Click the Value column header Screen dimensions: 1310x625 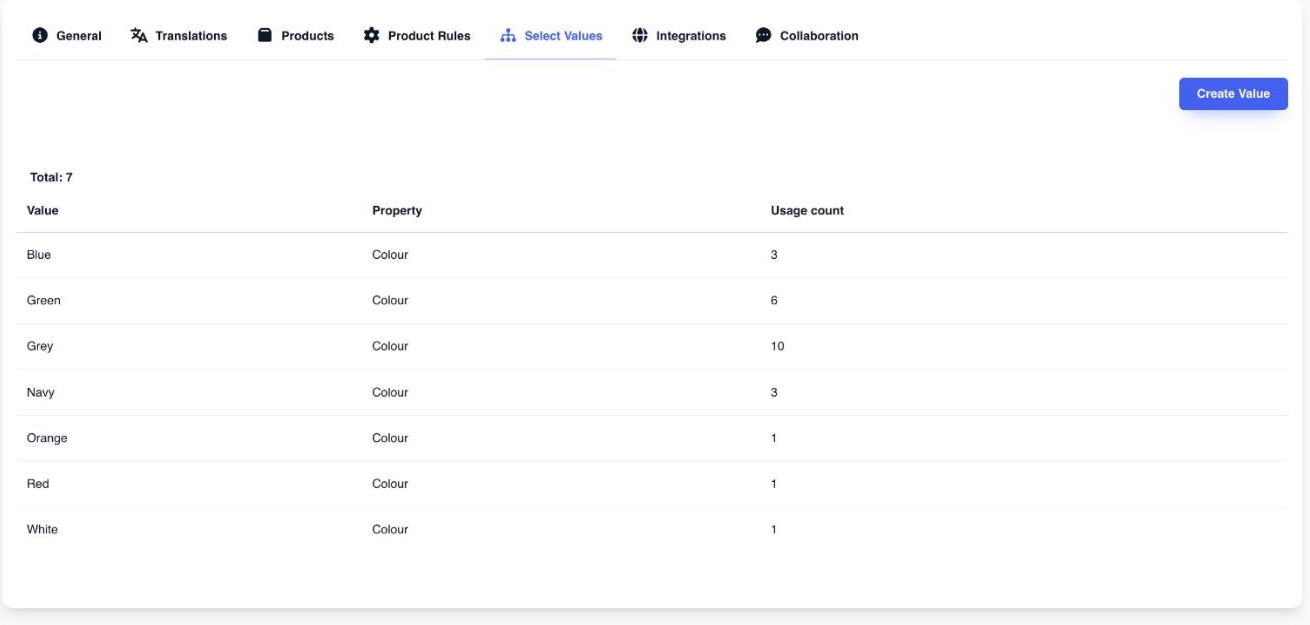[42, 211]
